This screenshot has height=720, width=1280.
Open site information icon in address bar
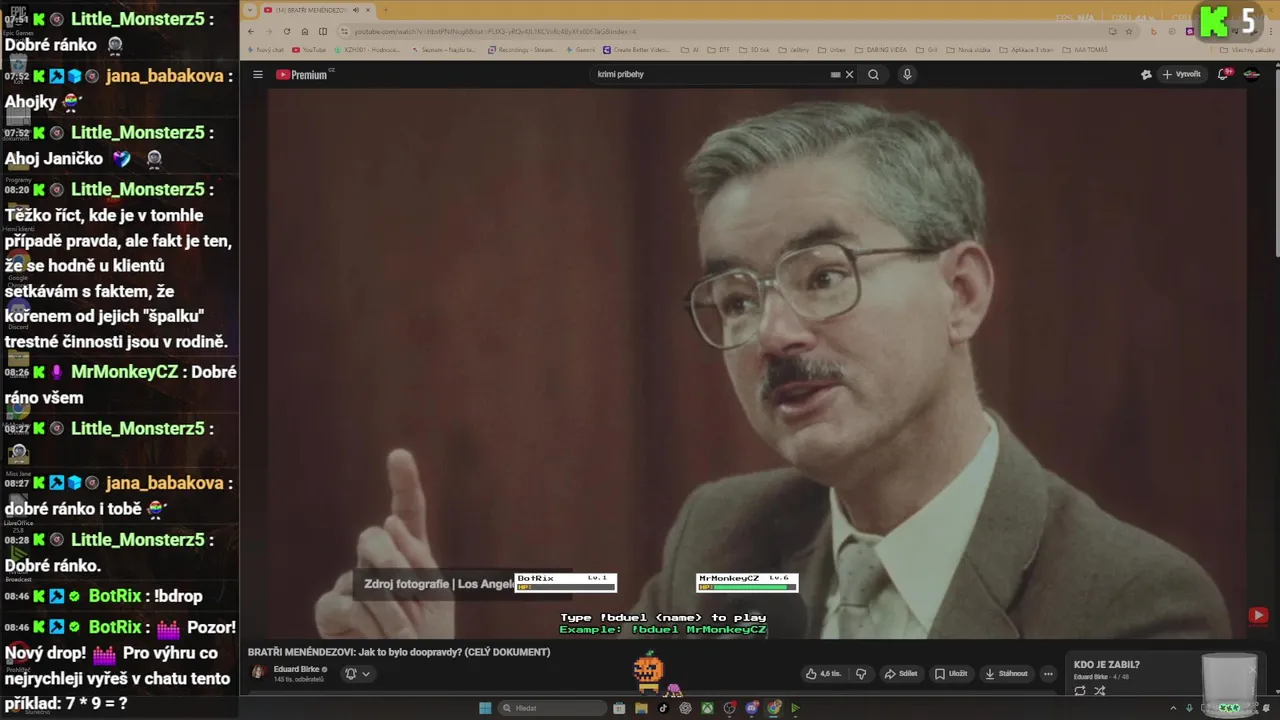tap(346, 31)
